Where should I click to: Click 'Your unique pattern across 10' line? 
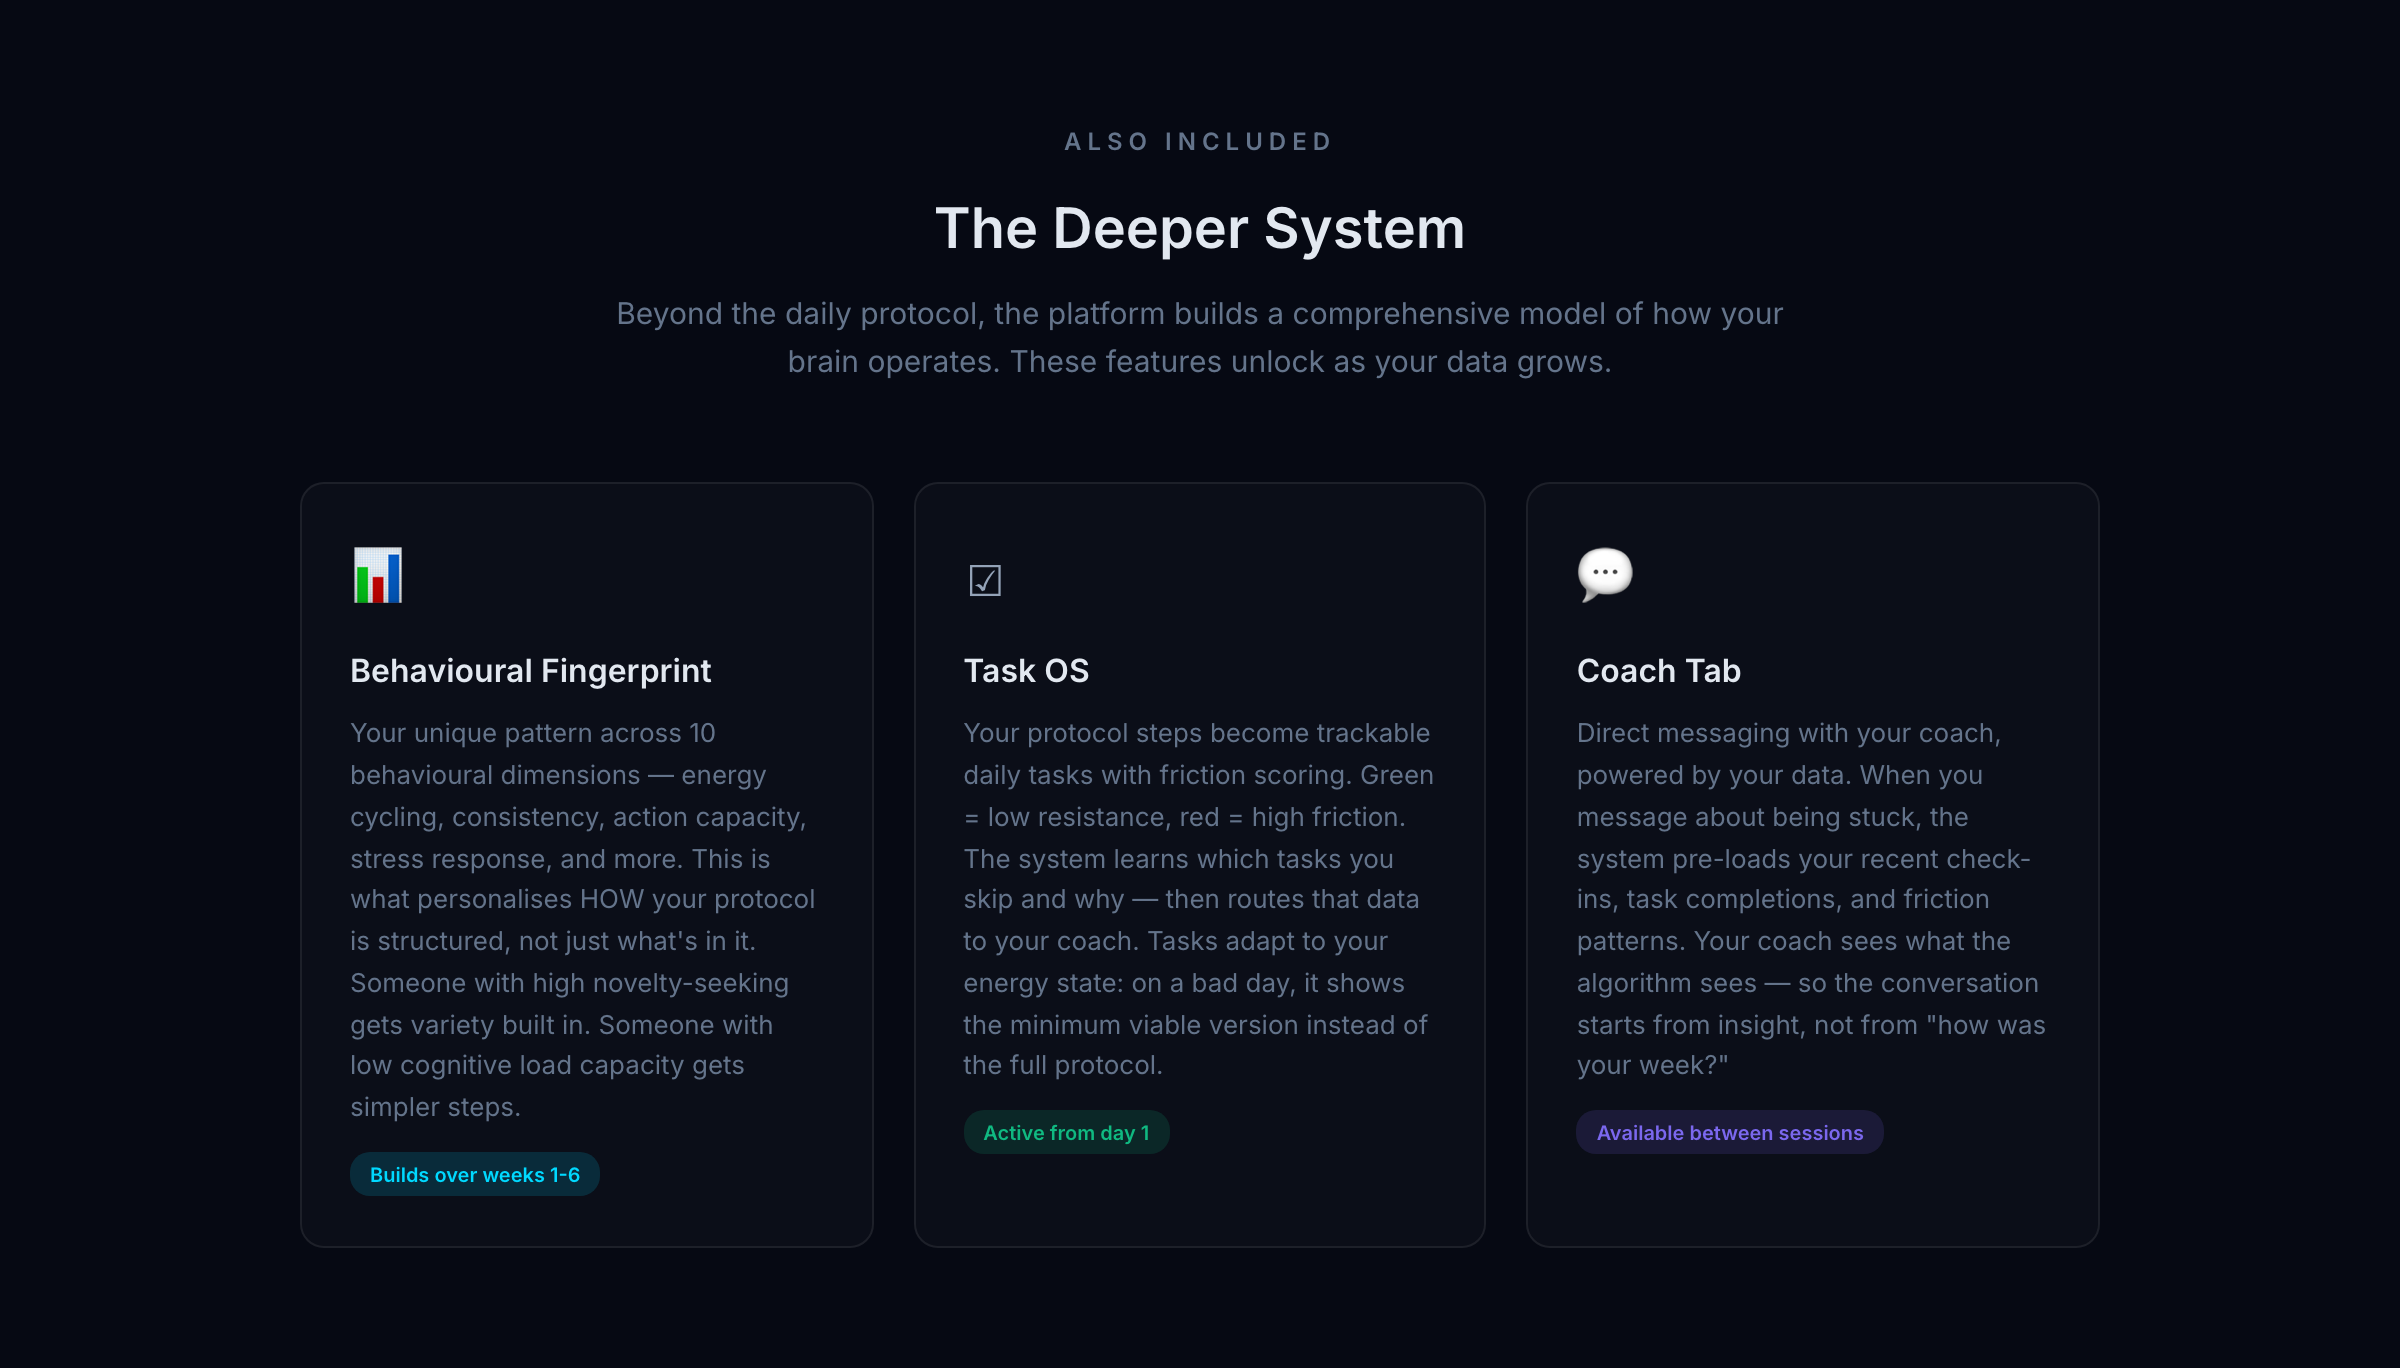pyautogui.click(x=533, y=733)
